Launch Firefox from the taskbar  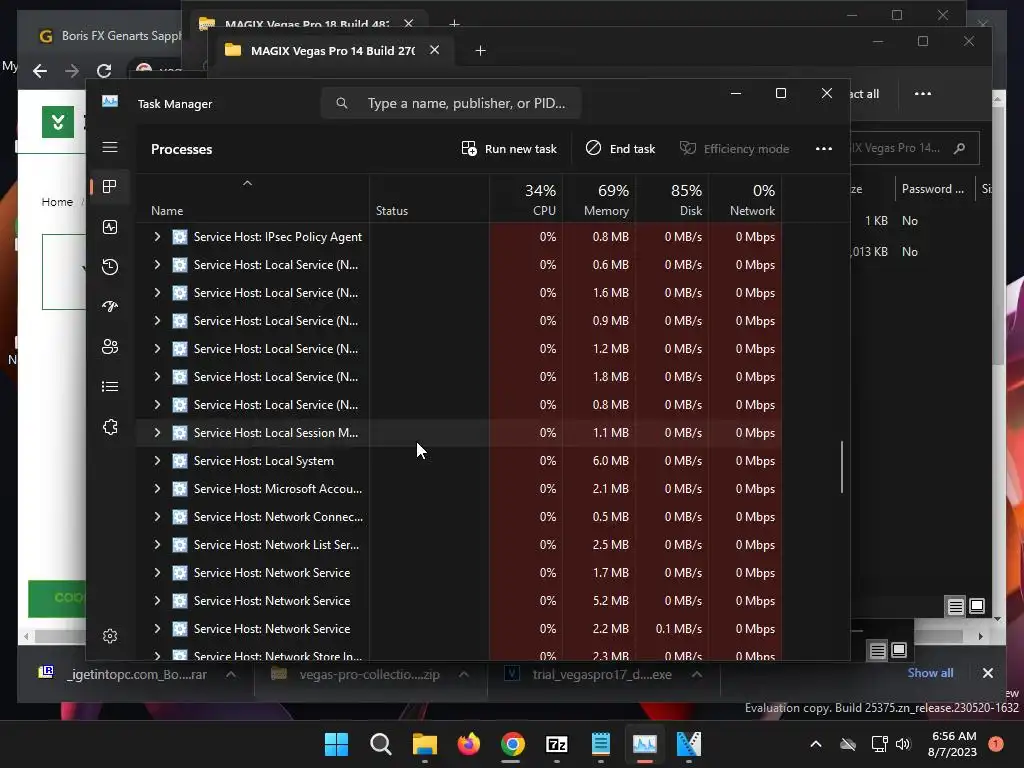click(x=468, y=743)
